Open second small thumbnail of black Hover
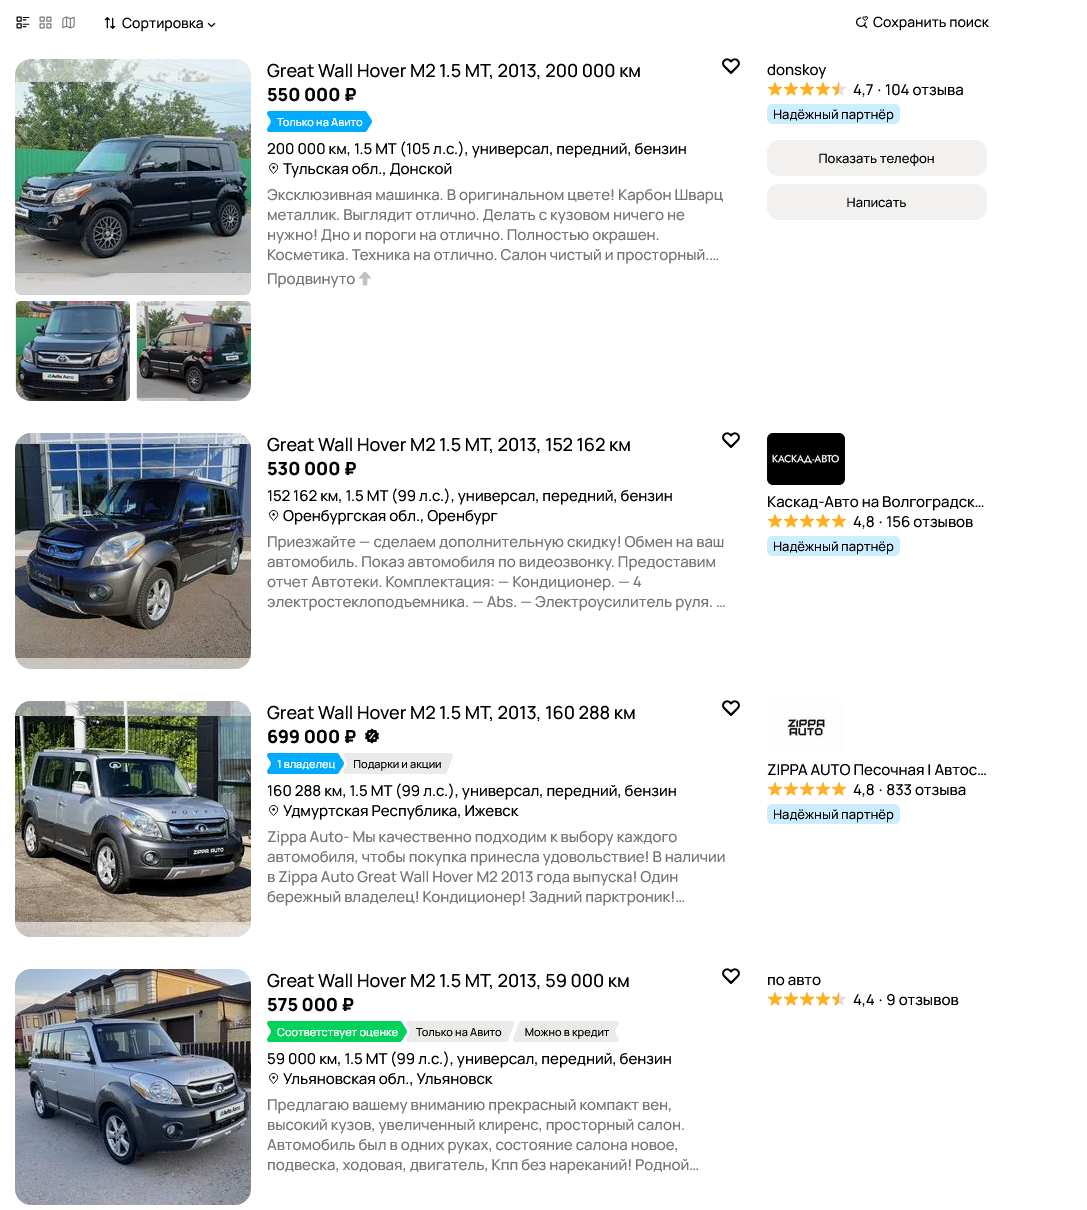The width and height of the screenshot is (1087, 1210). [x=194, y=351]
